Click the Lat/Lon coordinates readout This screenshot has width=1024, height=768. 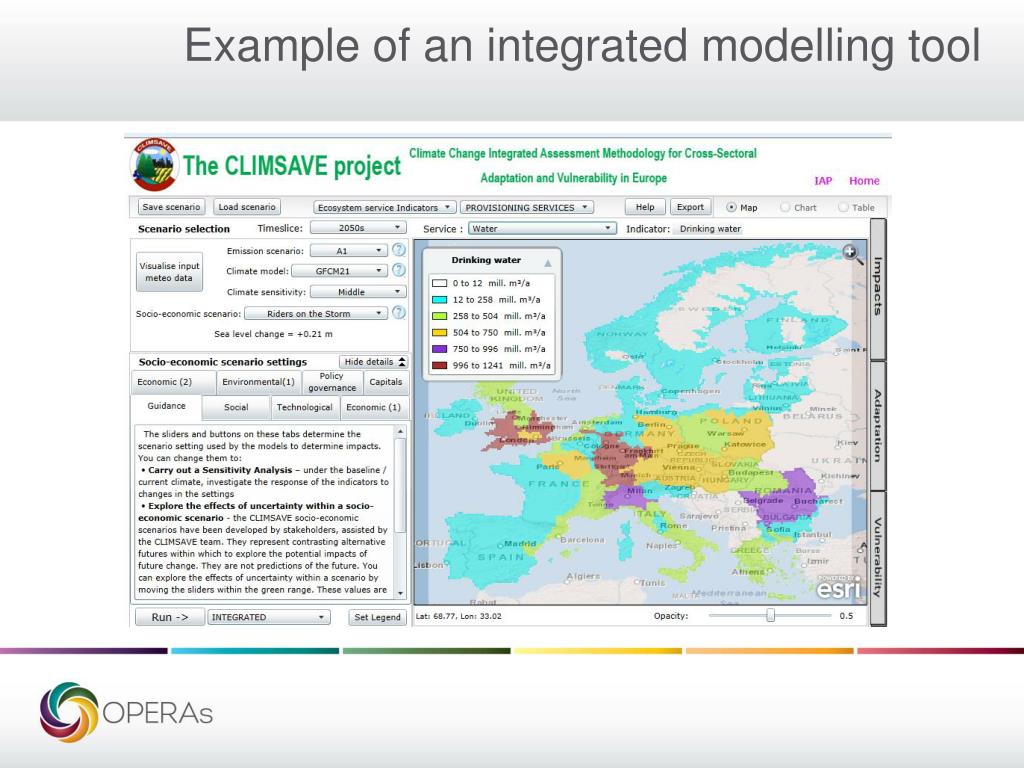click(458, 616)
